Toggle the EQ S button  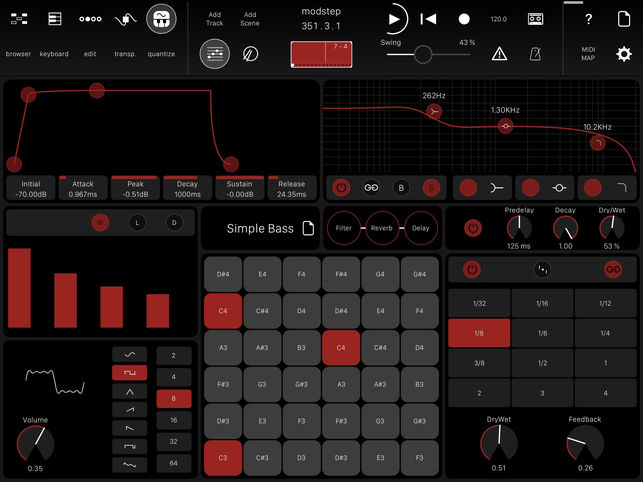tap(431, 188)
